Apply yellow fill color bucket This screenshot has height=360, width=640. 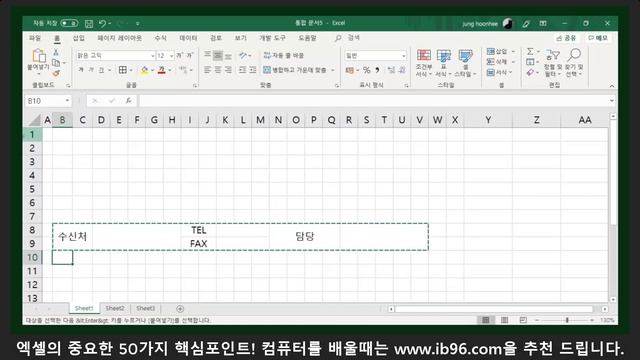tap(144, 70)
